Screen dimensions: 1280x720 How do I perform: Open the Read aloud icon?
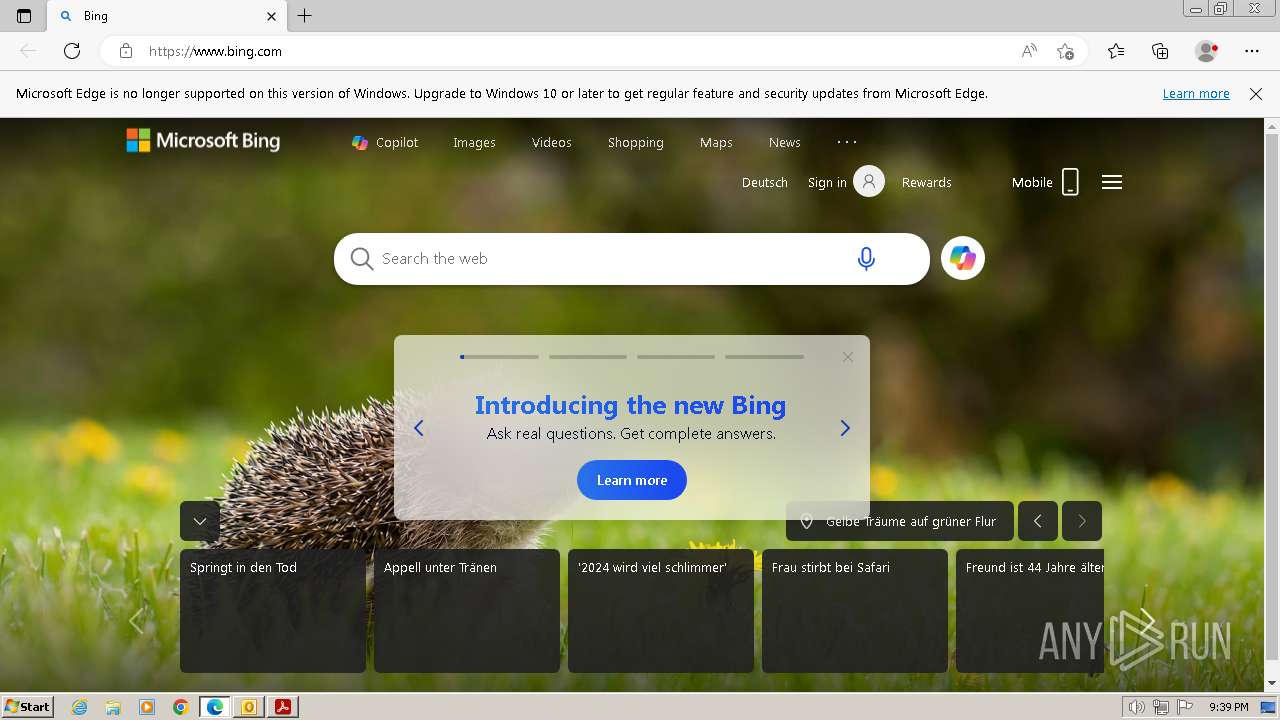pyautogui.click(x=1029, y=51)
